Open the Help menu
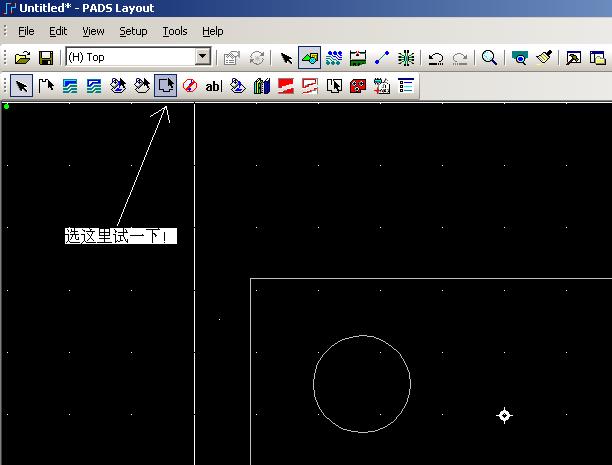Screen dimensions: 612x465 [x=213, y=31]
